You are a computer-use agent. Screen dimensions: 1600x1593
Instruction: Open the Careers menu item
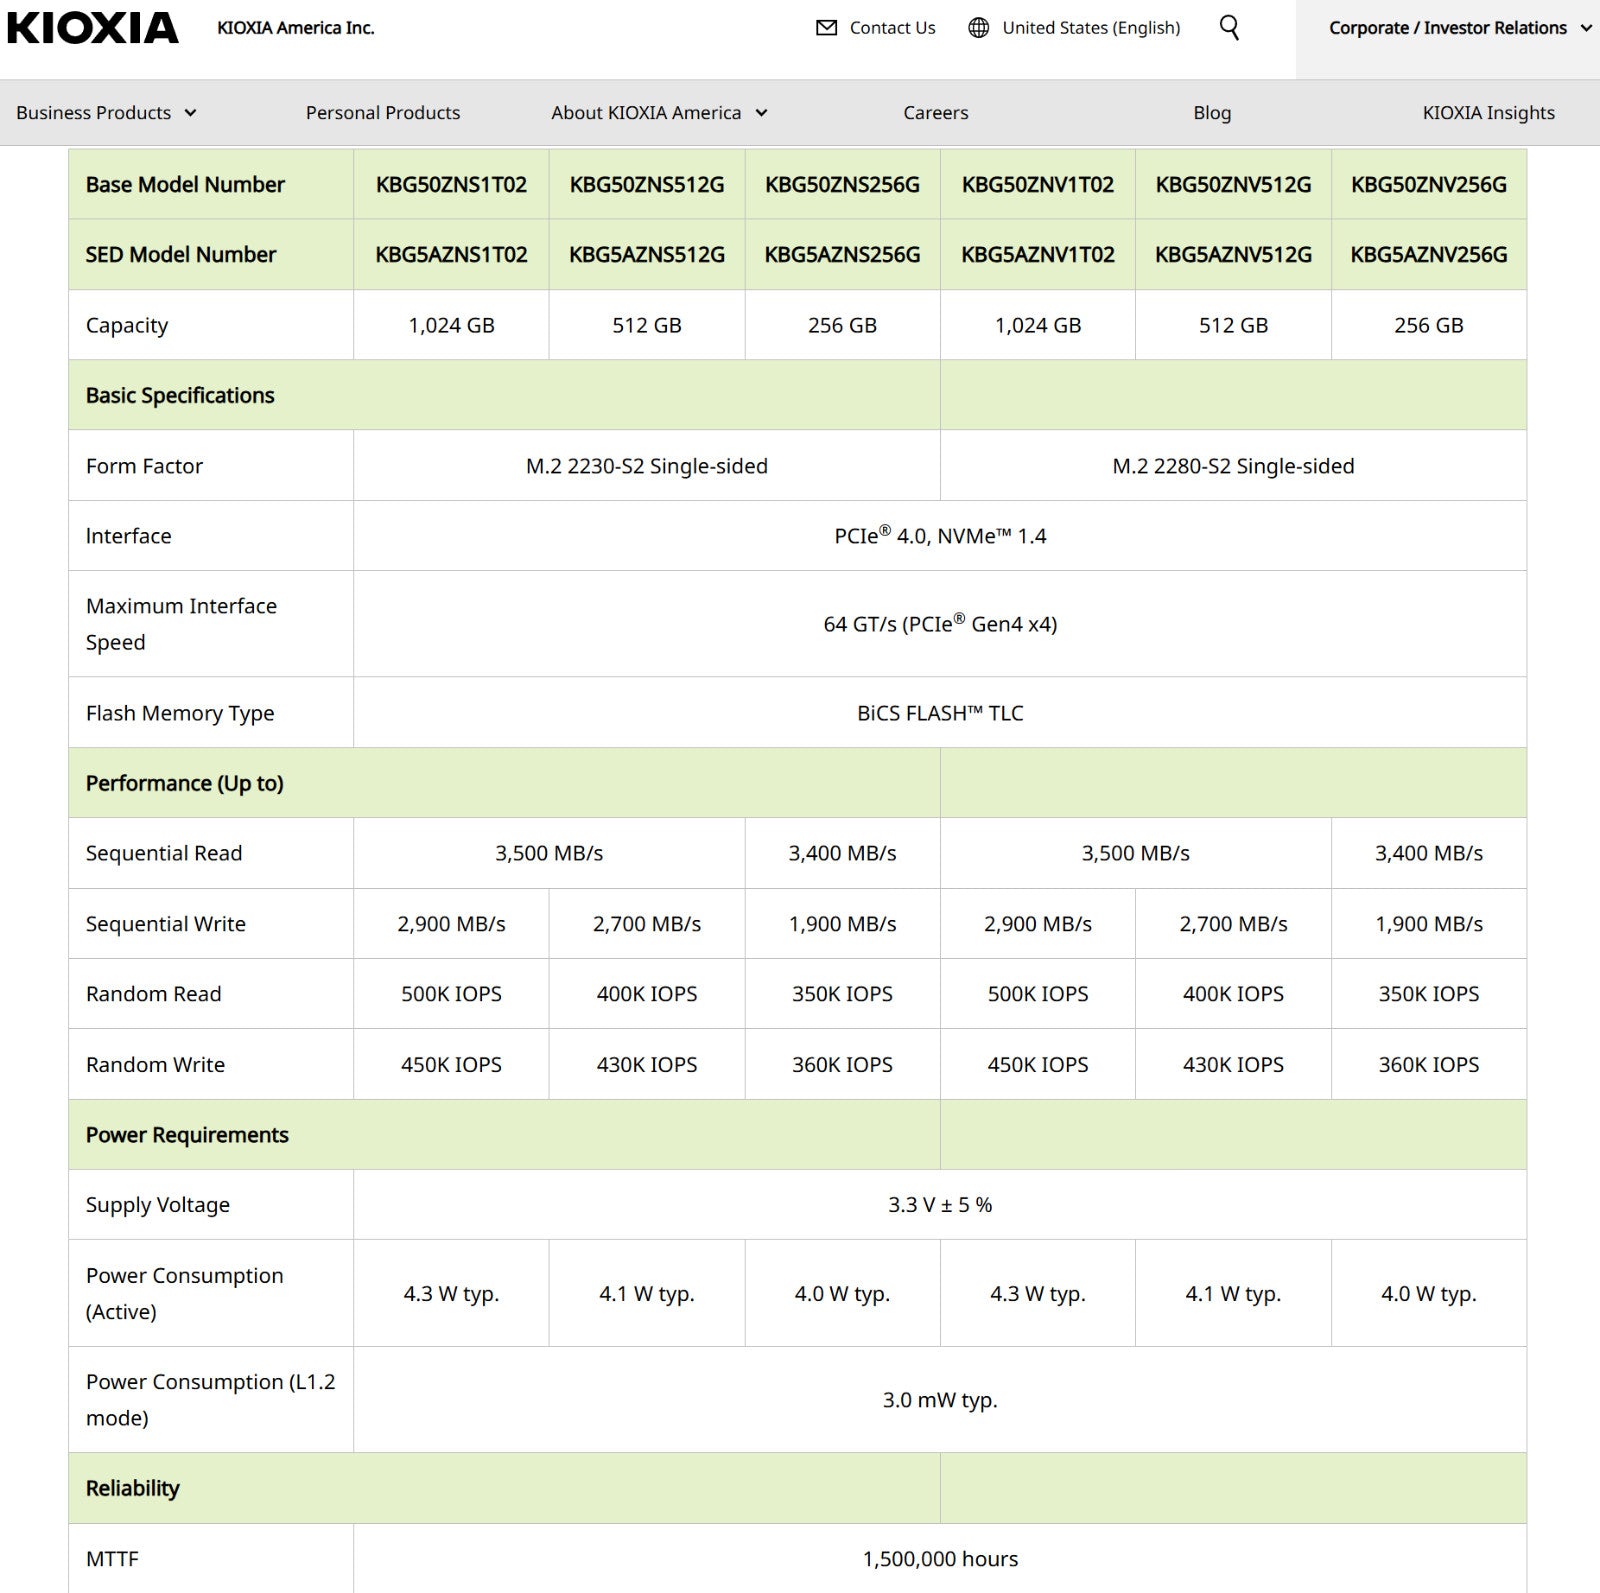click(x=934, y=112)
